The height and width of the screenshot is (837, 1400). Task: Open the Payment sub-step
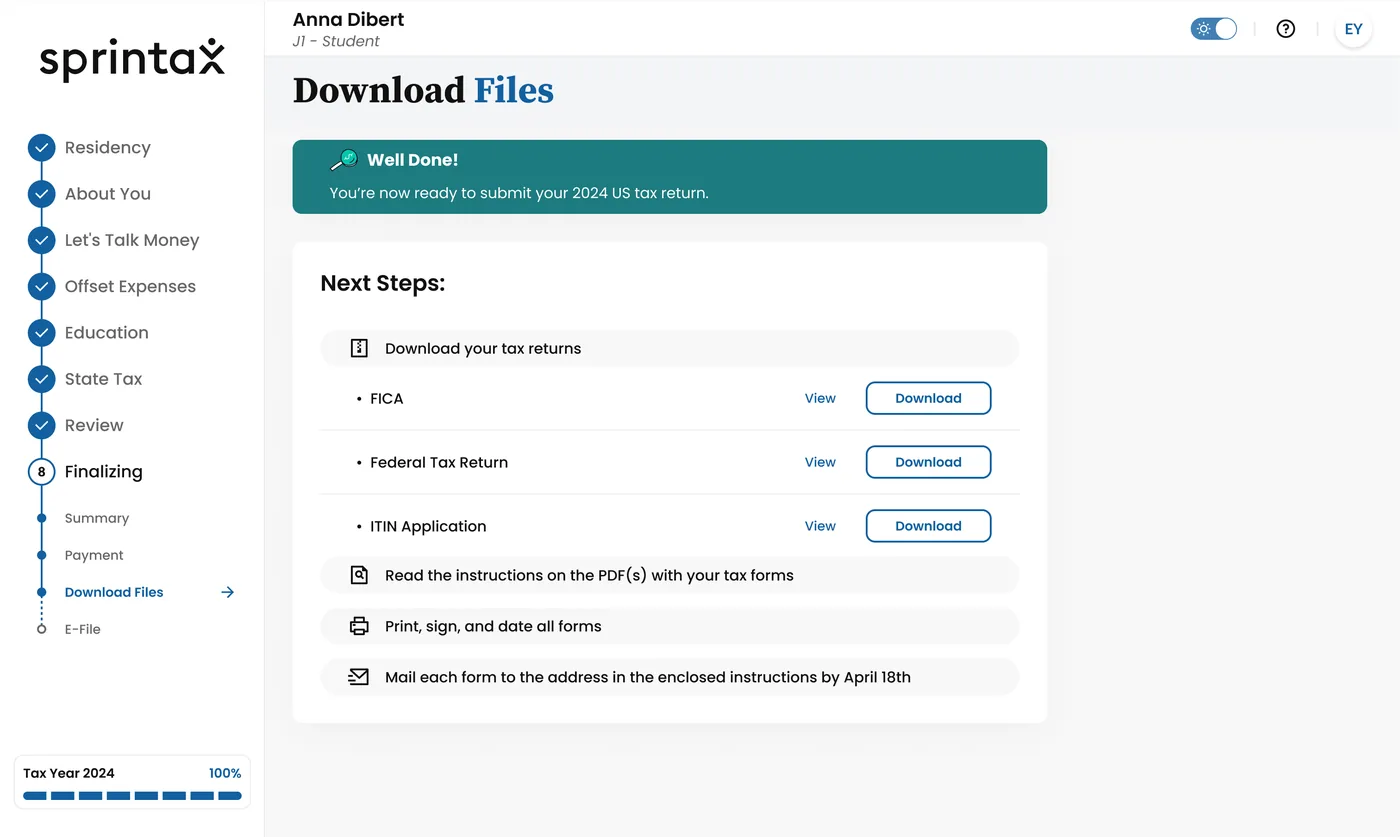click(x=94, y=555)
